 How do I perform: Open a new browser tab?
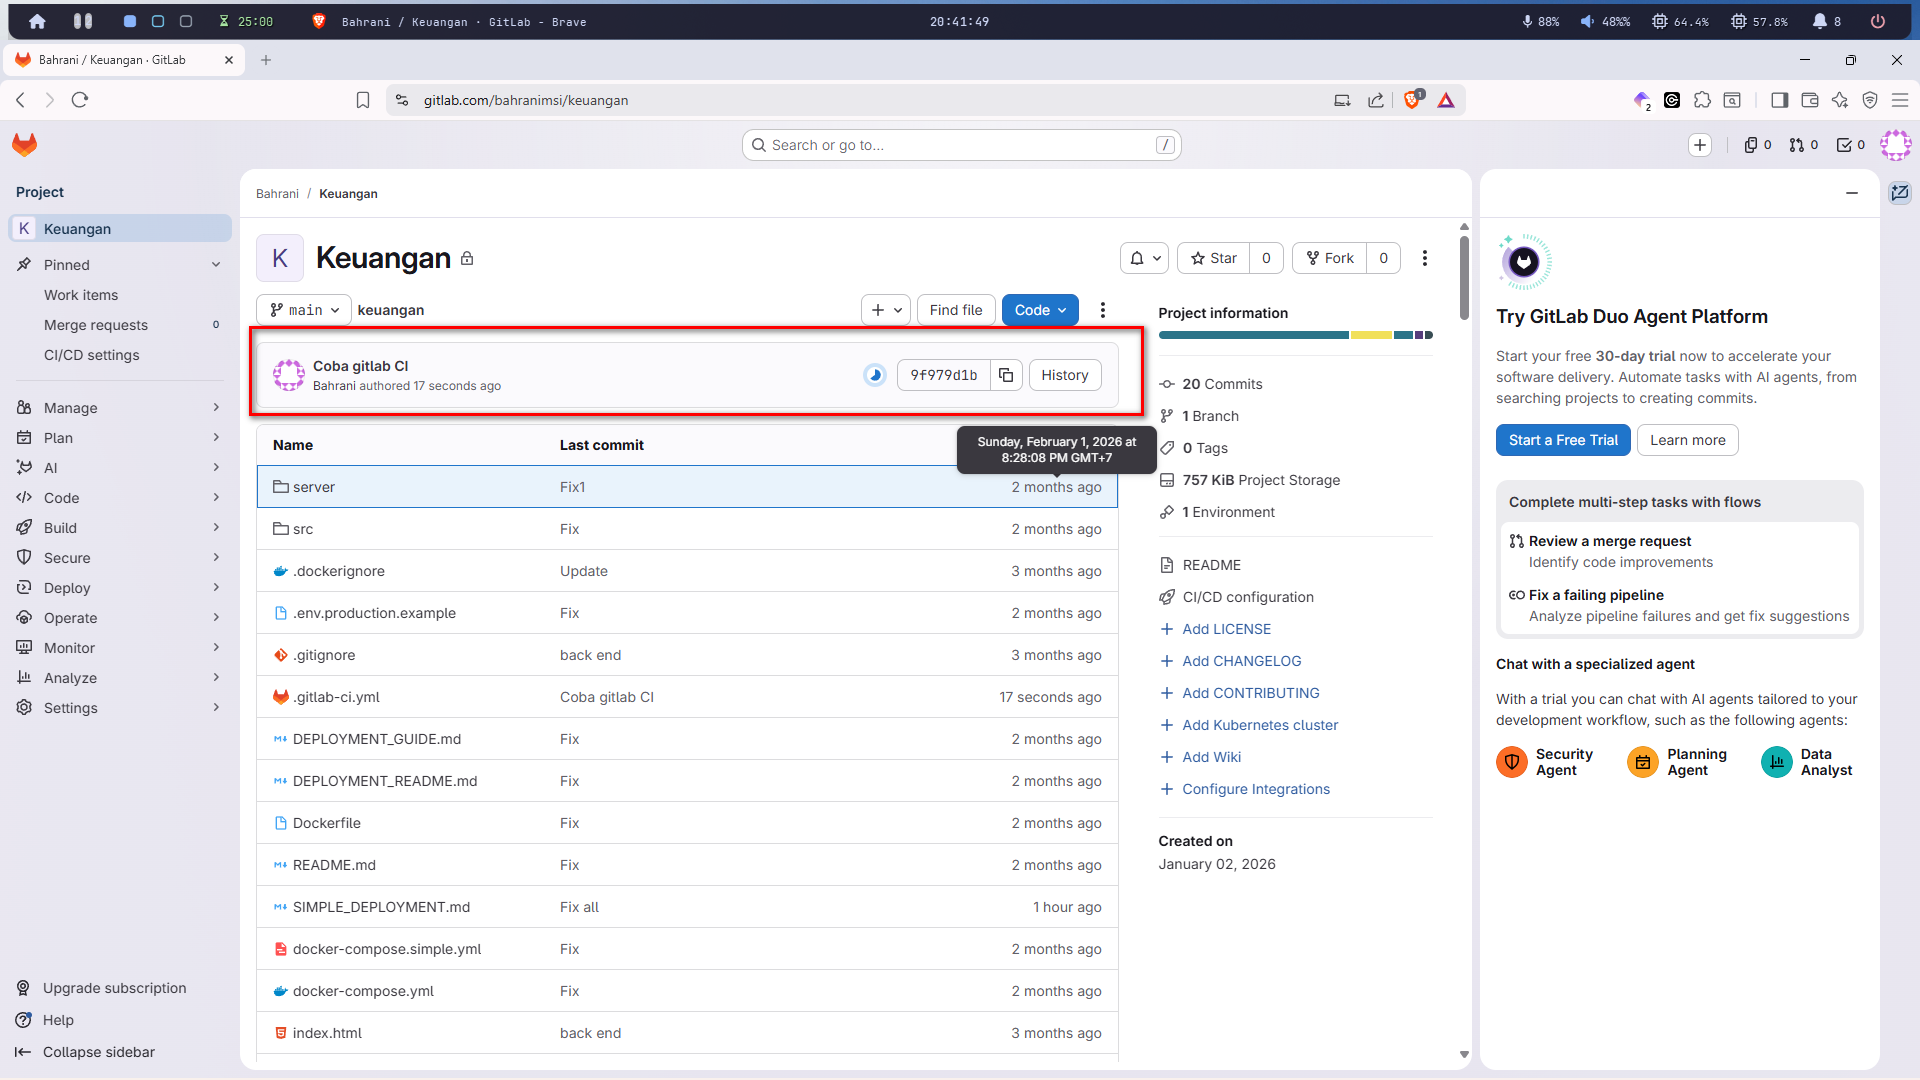tap(266, 60)
